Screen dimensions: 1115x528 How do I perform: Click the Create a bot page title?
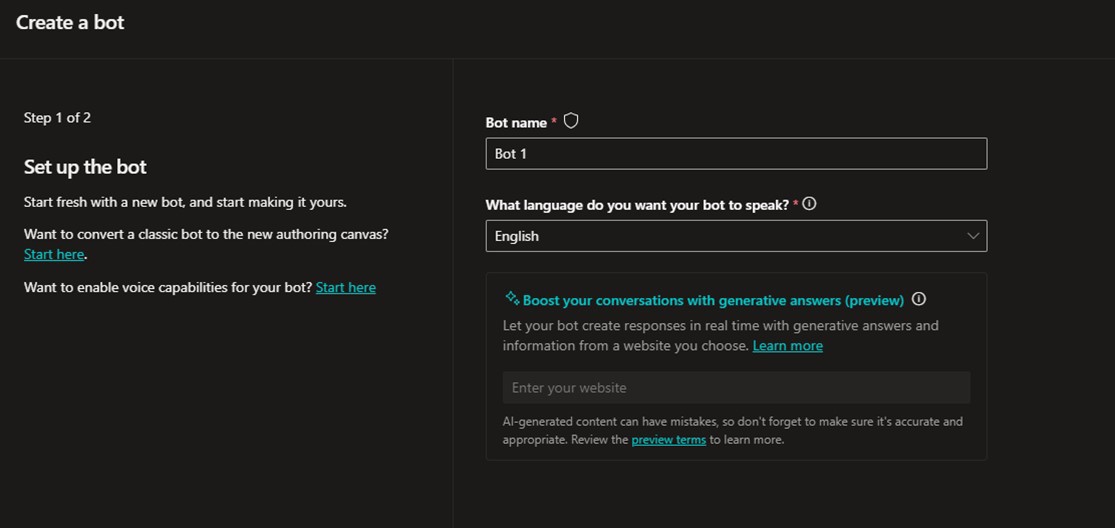pyautogui.click(x=70, y=22)
